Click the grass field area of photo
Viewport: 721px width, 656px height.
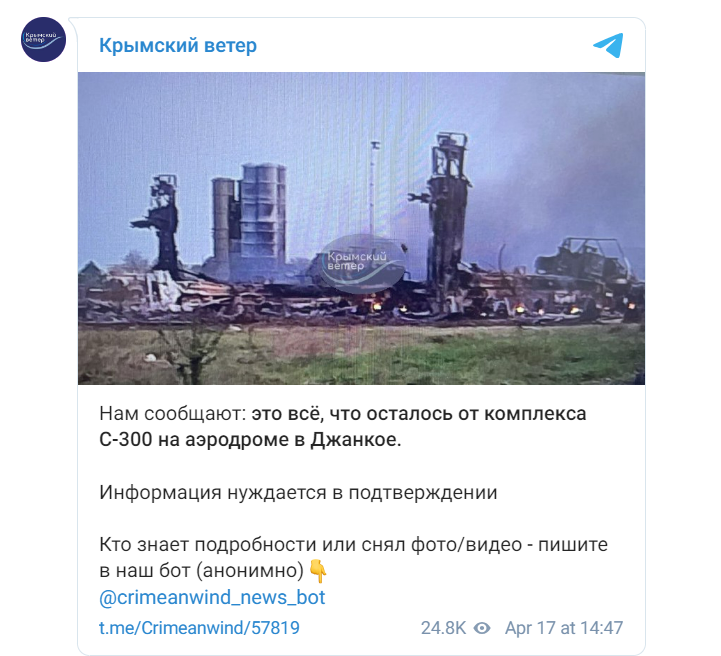pos(361,354)
